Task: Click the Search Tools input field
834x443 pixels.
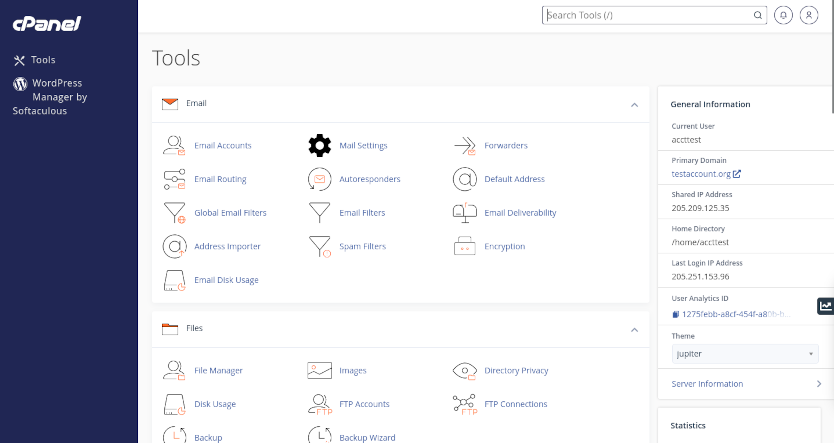Action: 650,16
